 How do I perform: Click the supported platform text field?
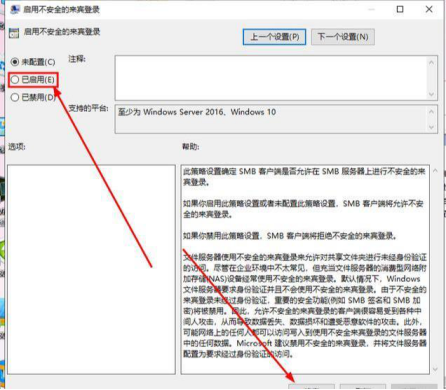[x=271, y=119]
